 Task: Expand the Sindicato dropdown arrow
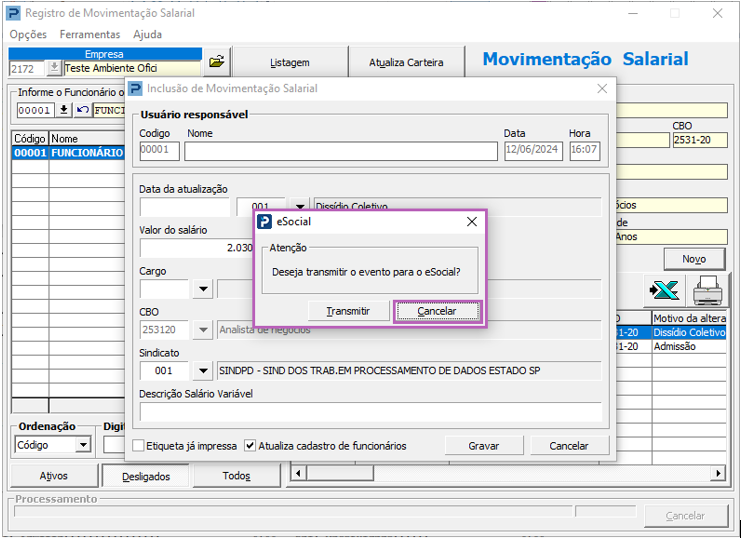click(x=202, y=371)
